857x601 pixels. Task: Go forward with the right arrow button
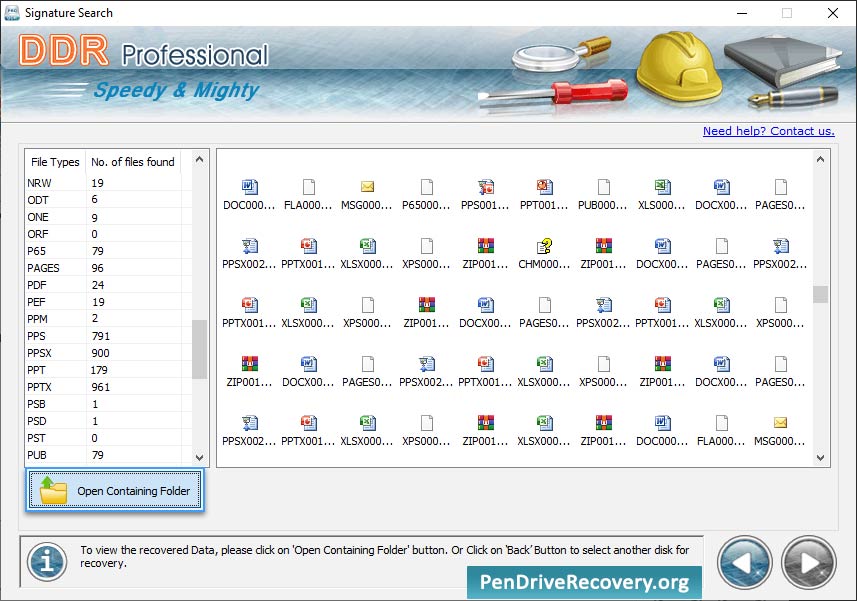(x=809, y=563)
